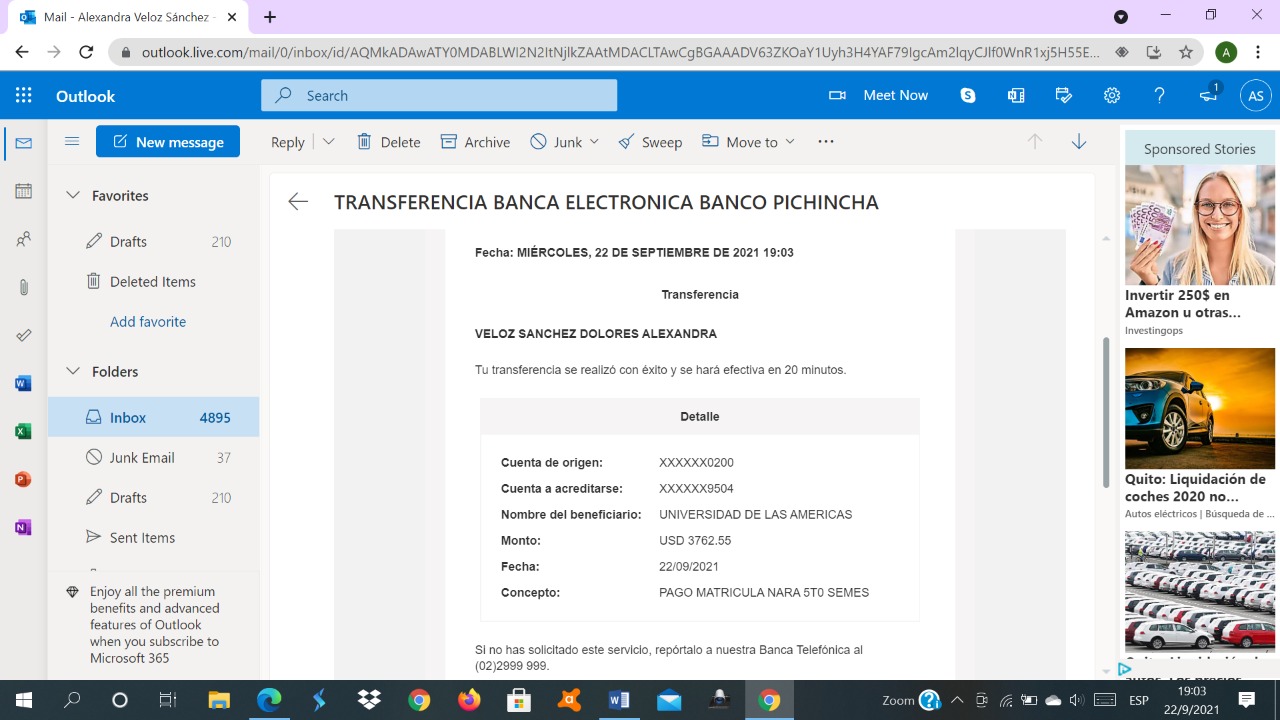This screenshot has width=1280, height=720.
Task: Click the New message button
Action: [168, 142]
